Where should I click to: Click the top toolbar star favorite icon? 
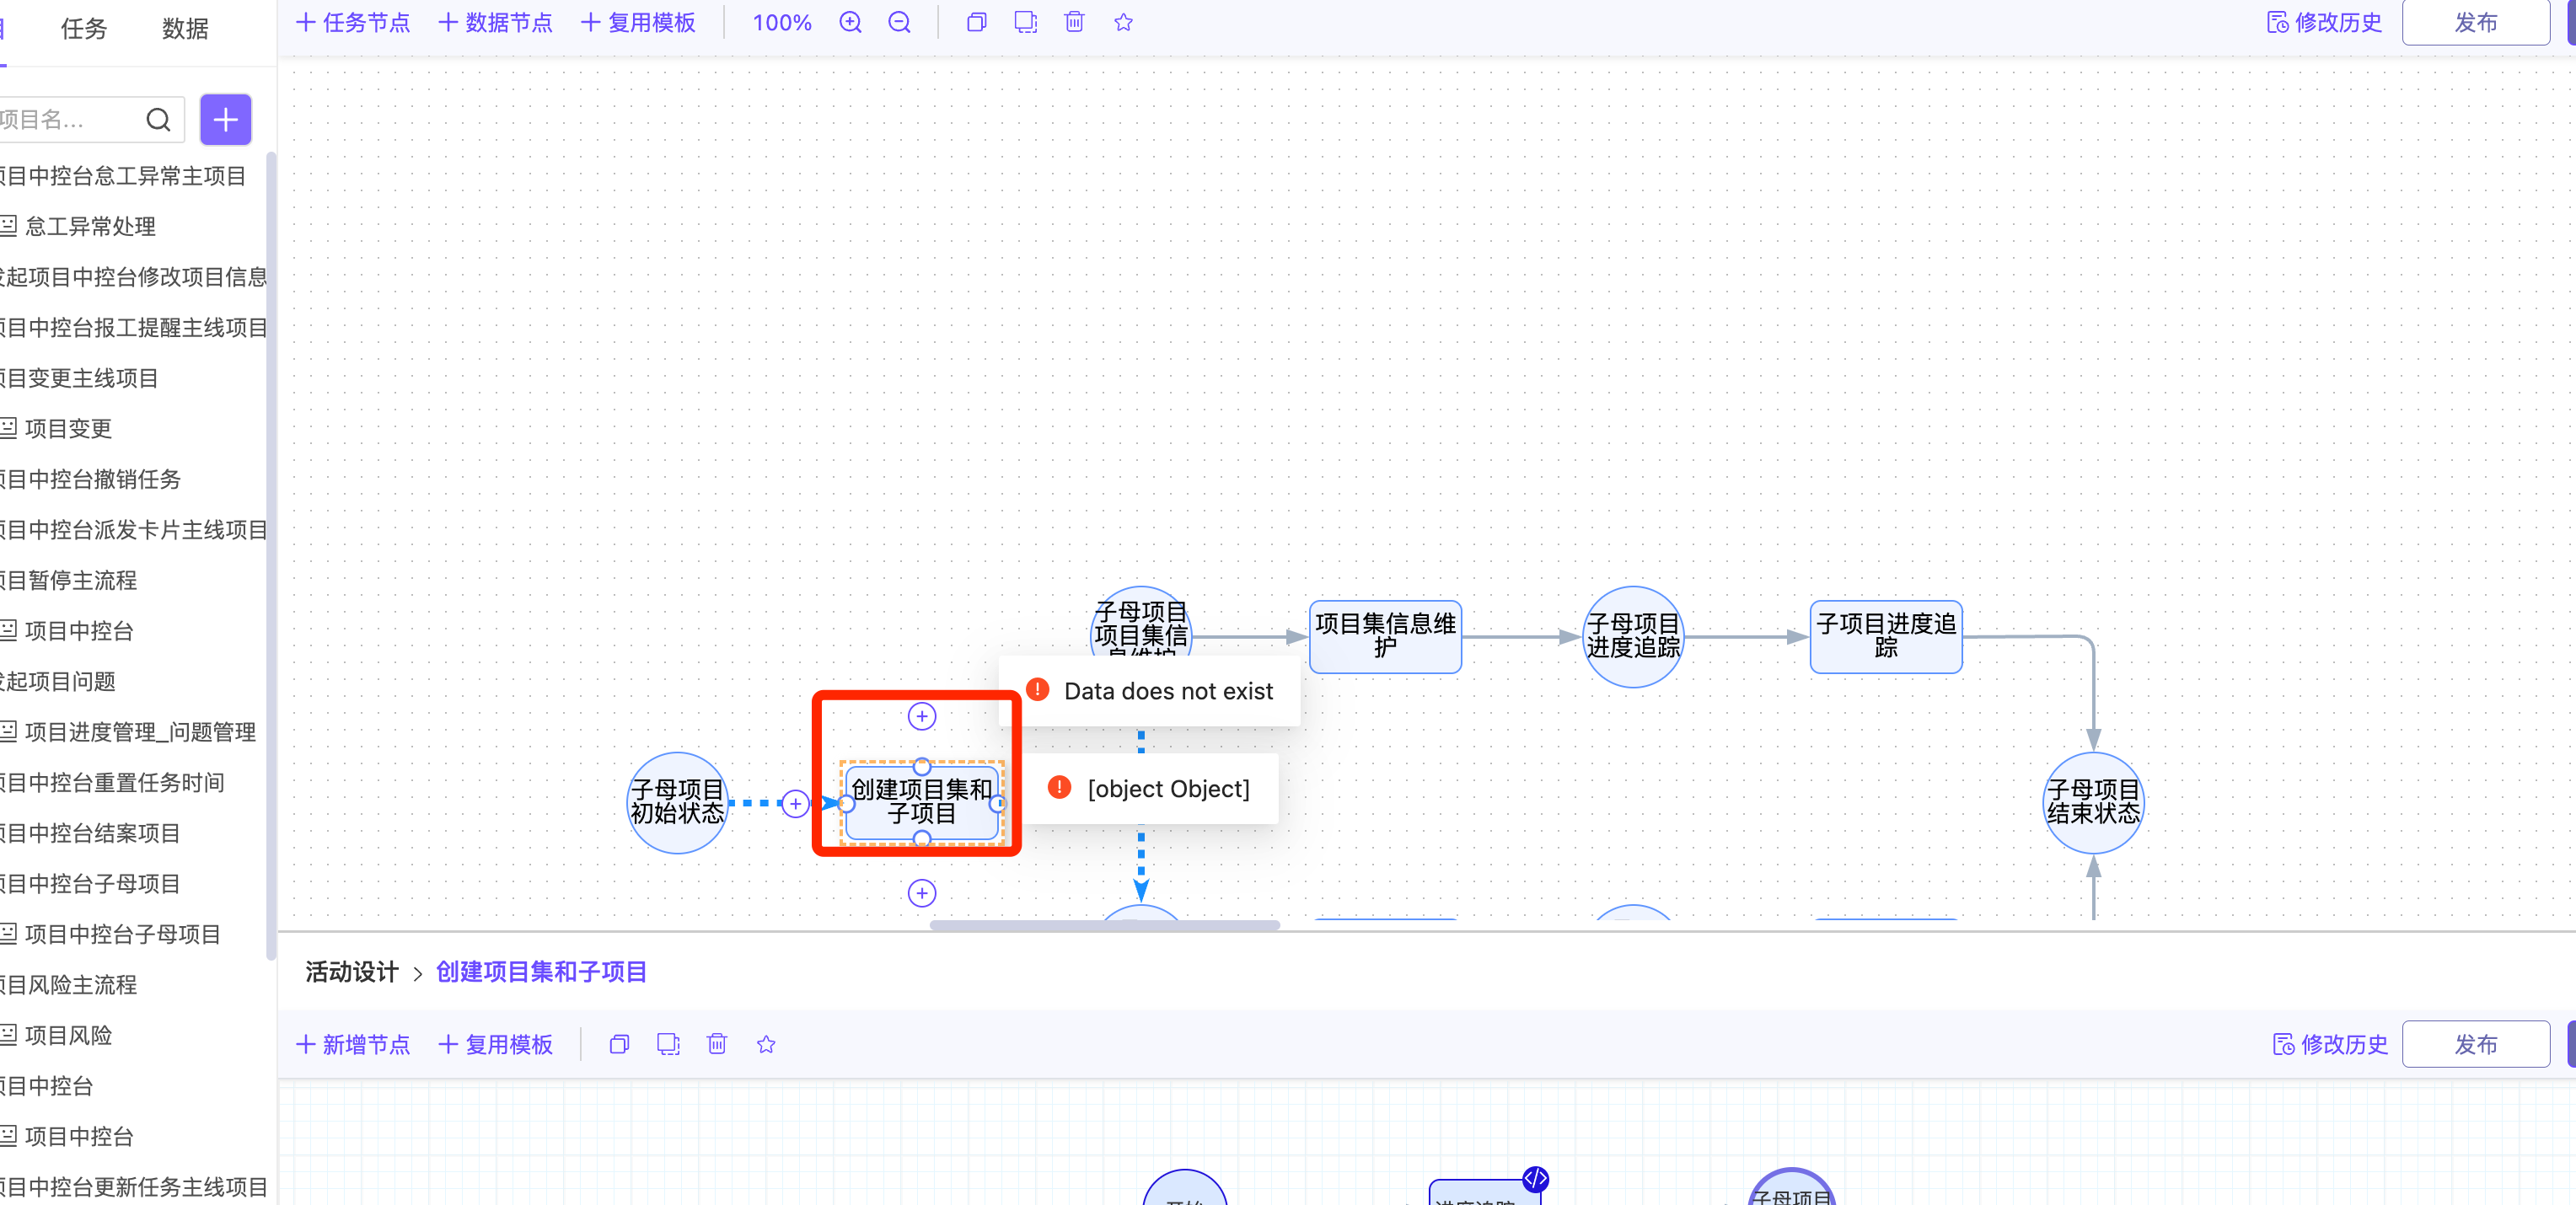[1123, 22]
